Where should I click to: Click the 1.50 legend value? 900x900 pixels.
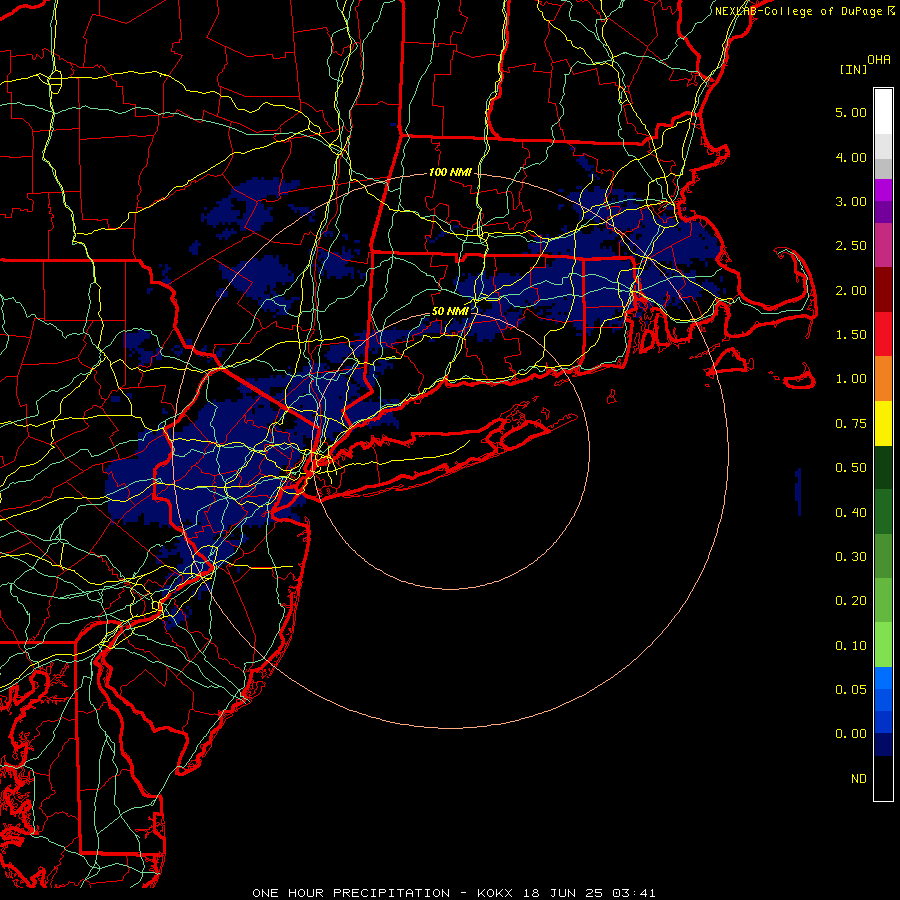coord(851,335)
